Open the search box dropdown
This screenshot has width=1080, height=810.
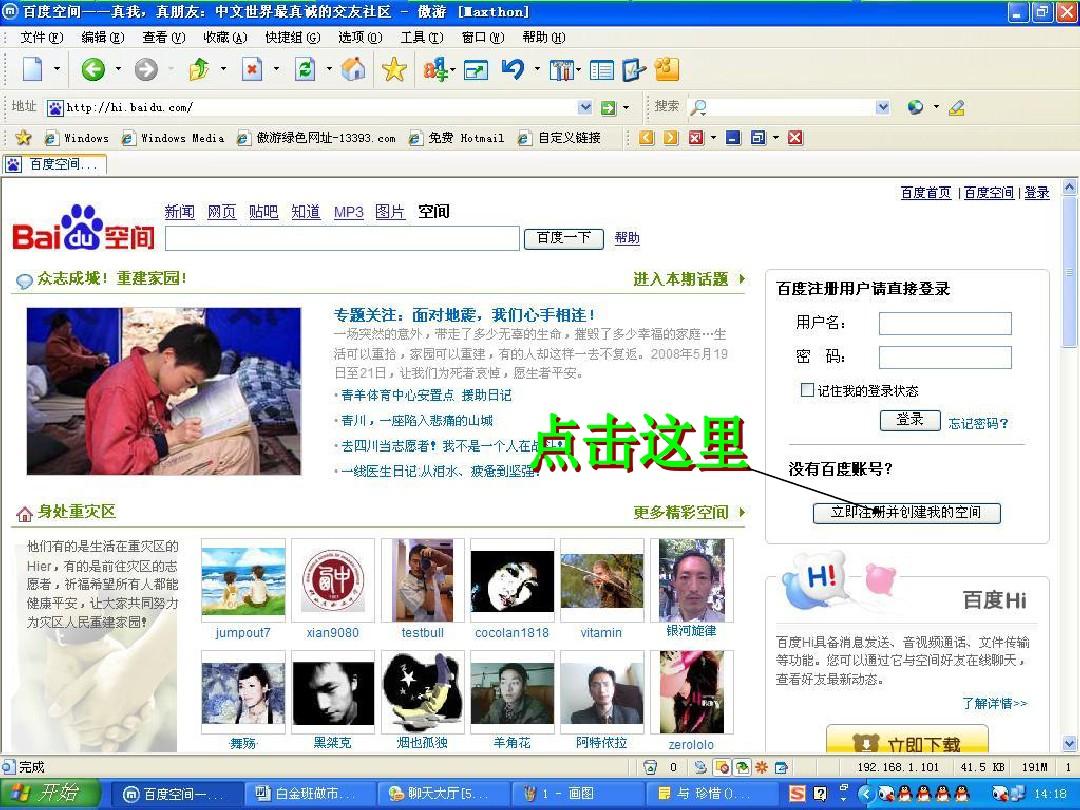(x=882, y=107)
